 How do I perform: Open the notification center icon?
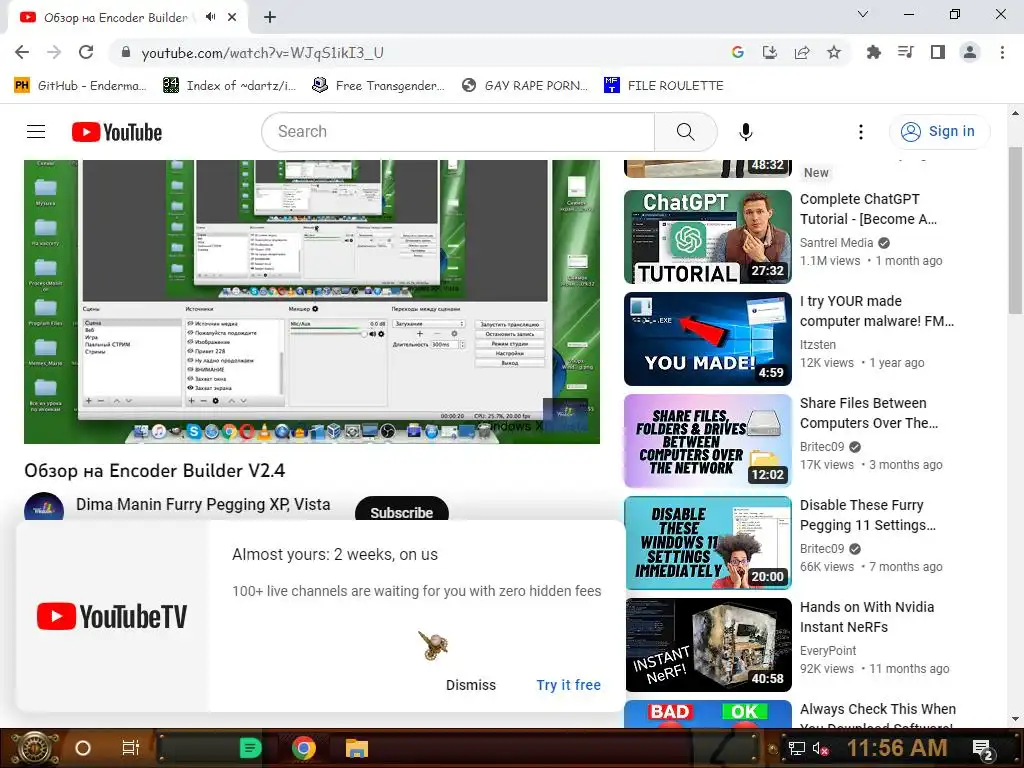[983, 750]
